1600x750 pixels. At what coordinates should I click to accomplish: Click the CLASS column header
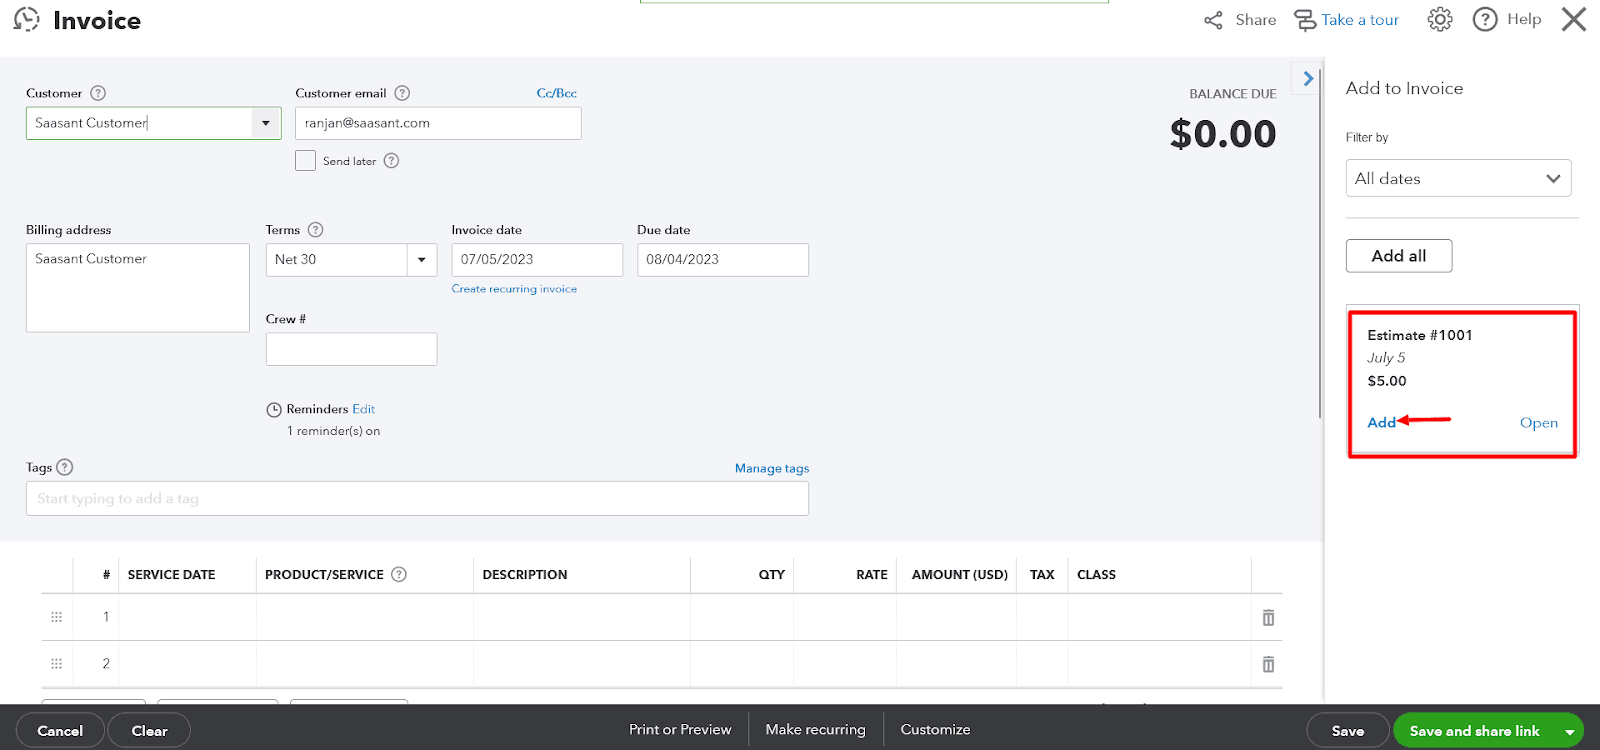pos(1096,575)
